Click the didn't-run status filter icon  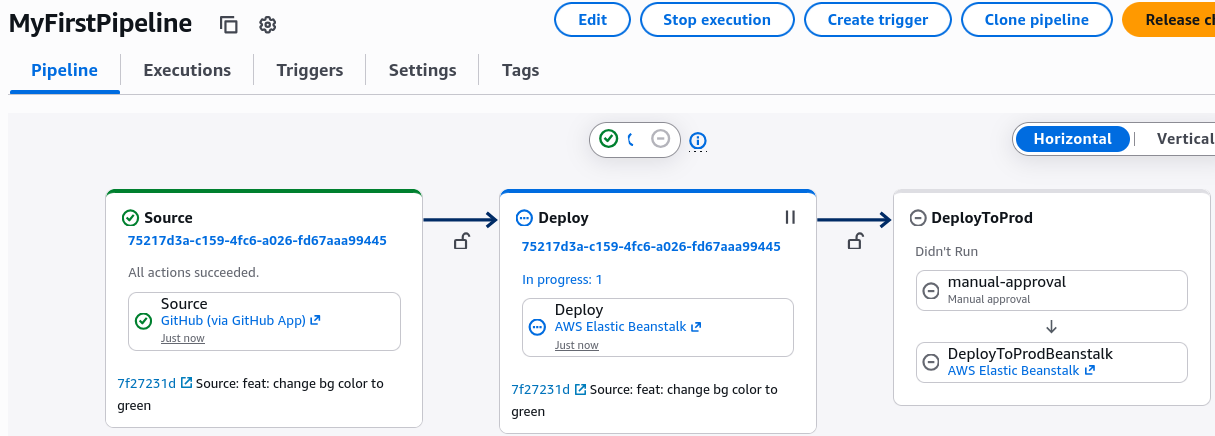click(660, 139)
